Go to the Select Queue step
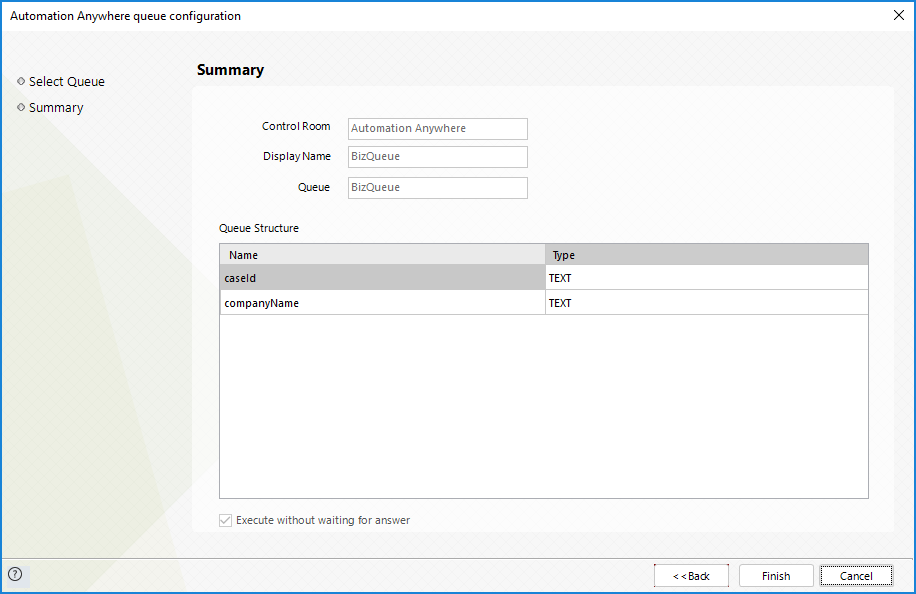This screenshot has width=916, height=594. [67, 82]
